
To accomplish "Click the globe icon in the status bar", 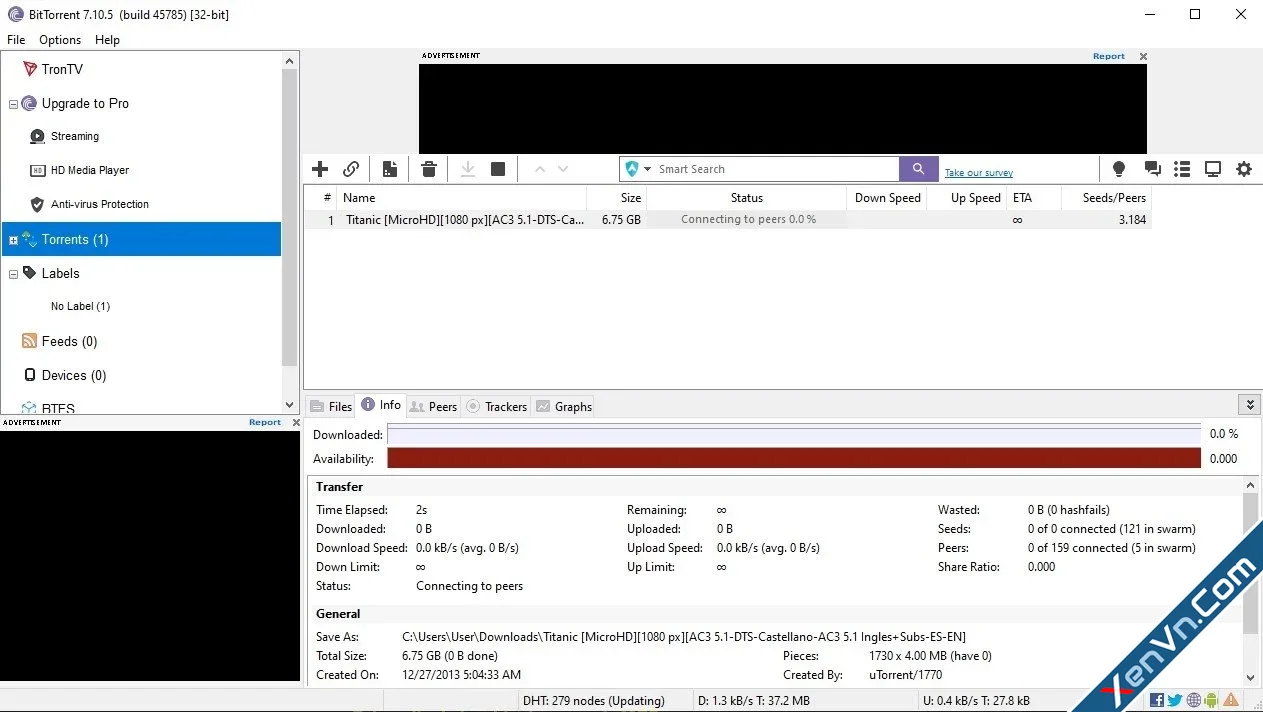I will click(x=1193, y=700).
